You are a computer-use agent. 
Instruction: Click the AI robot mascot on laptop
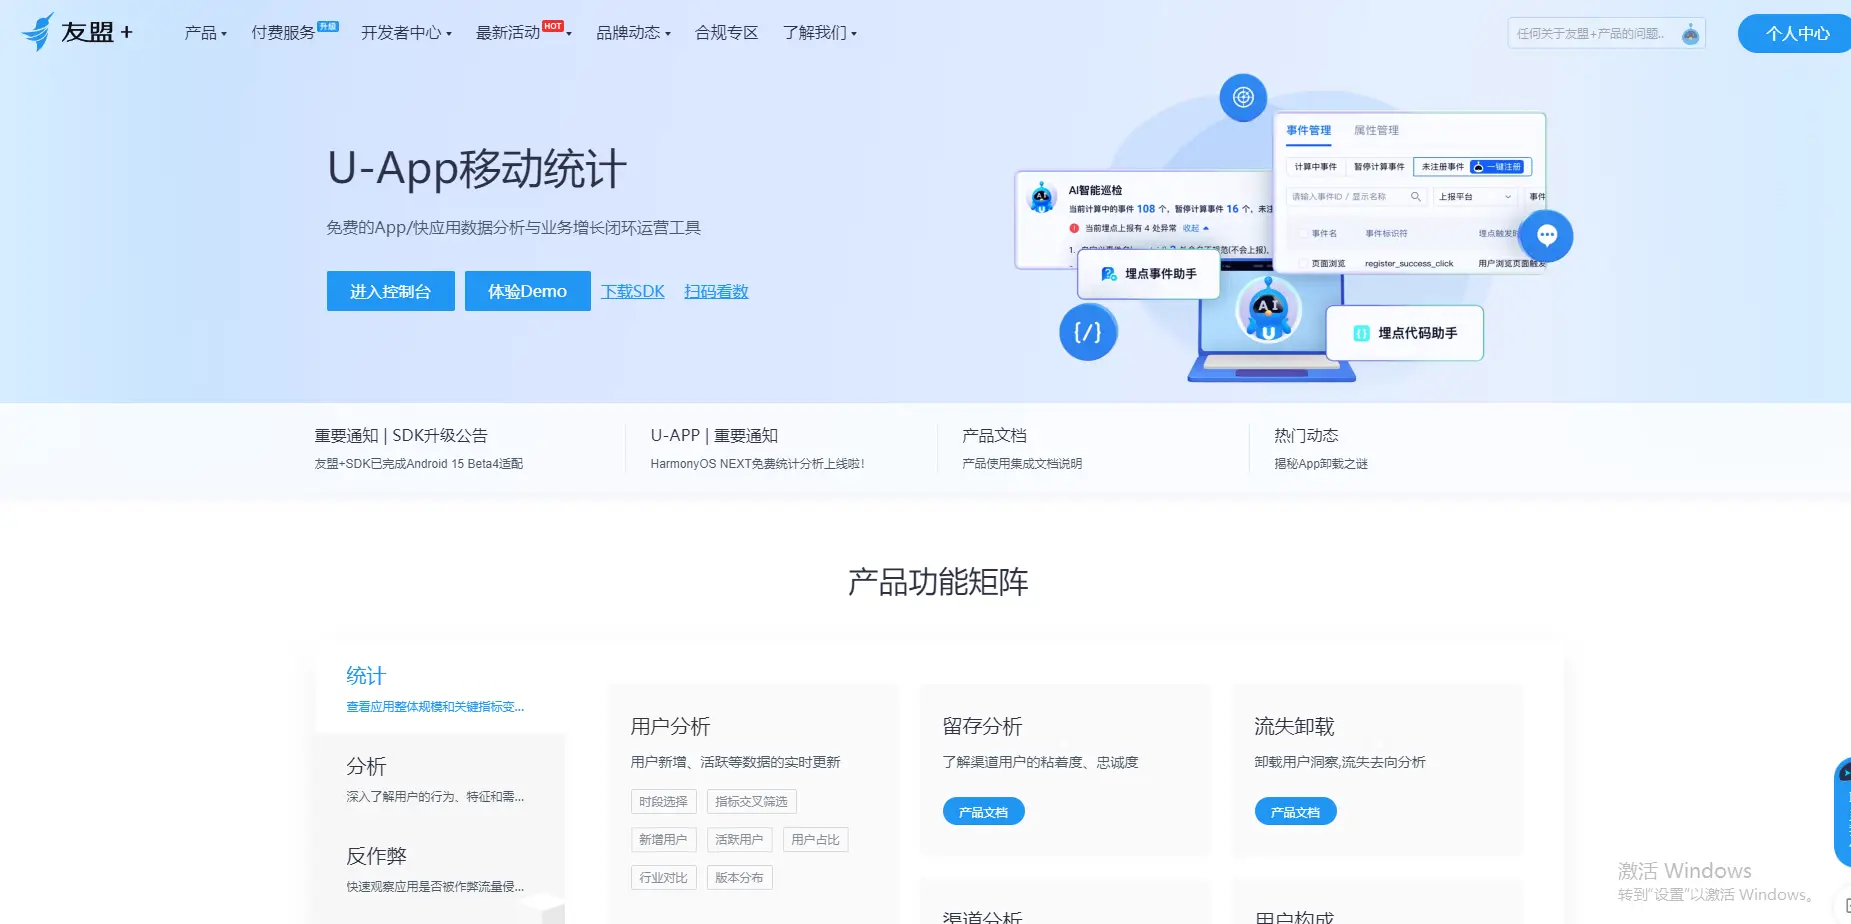point(1268,310)
